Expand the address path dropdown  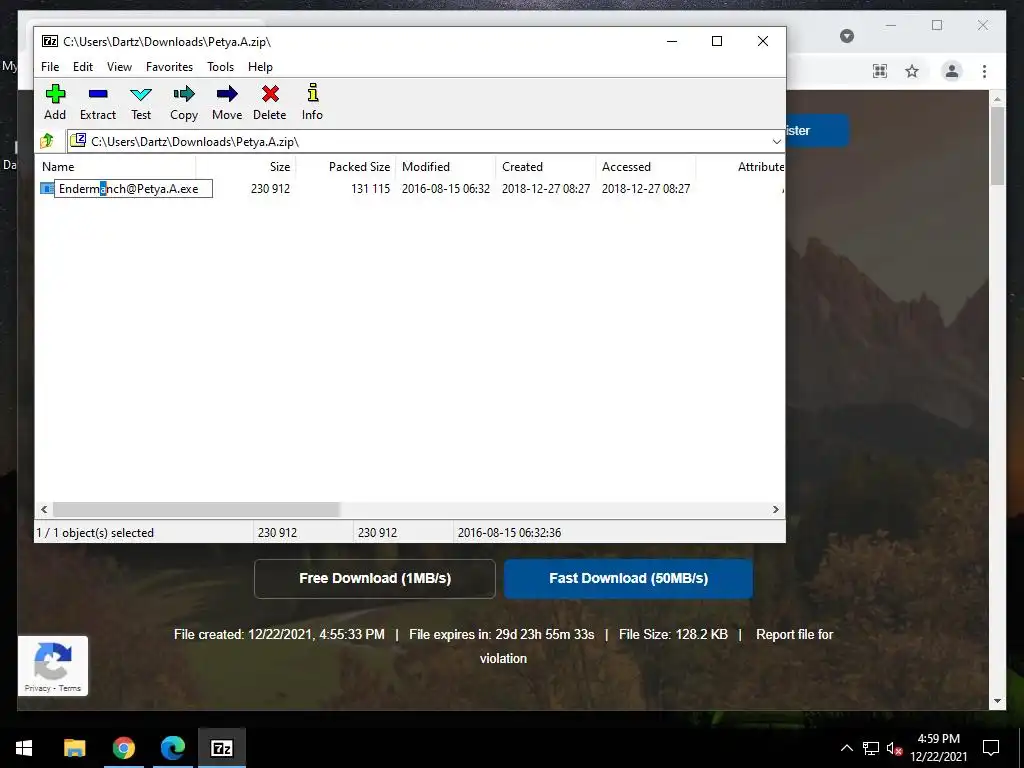[x=776, y=141]
